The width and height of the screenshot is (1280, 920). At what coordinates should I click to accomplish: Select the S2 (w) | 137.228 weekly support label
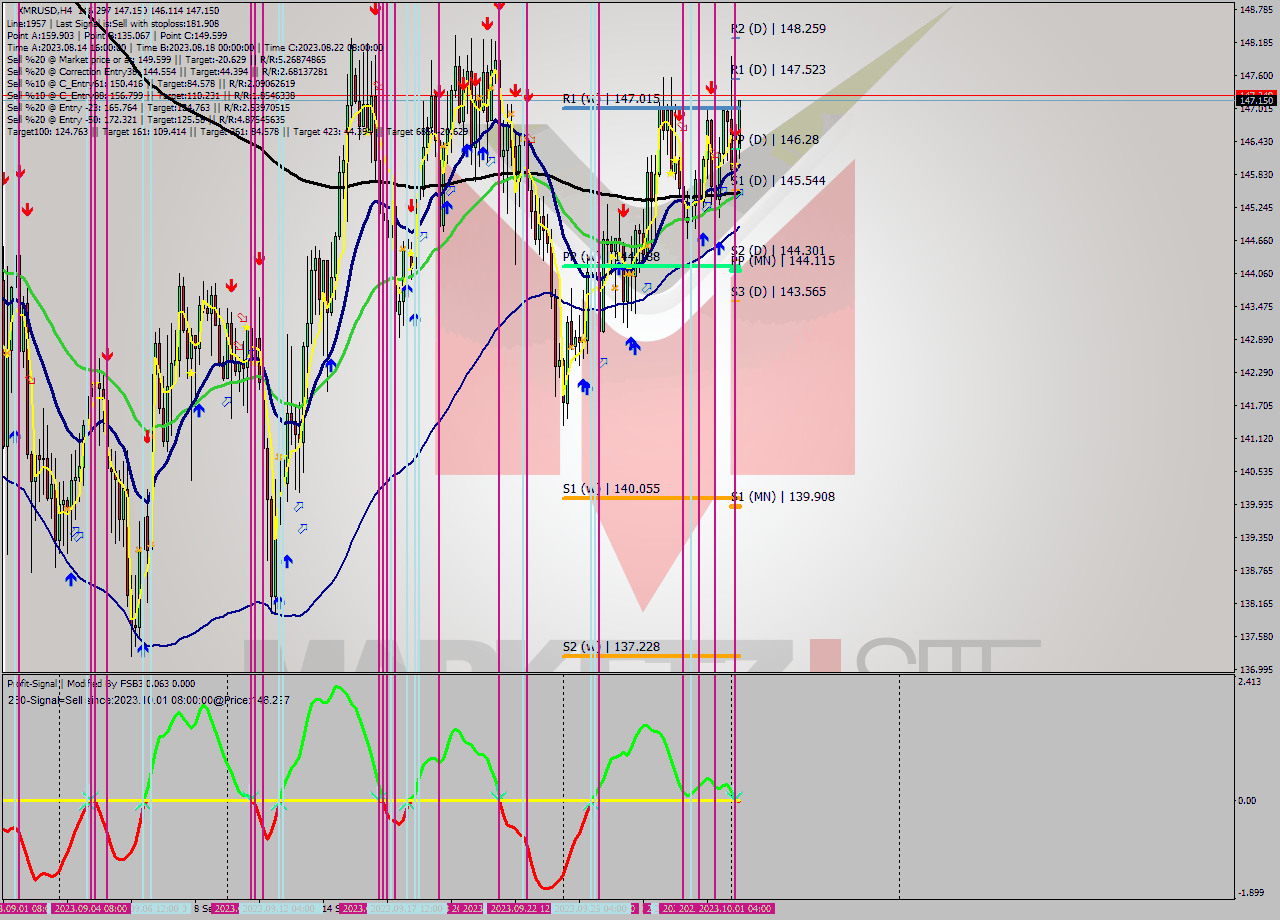(611, 647)
